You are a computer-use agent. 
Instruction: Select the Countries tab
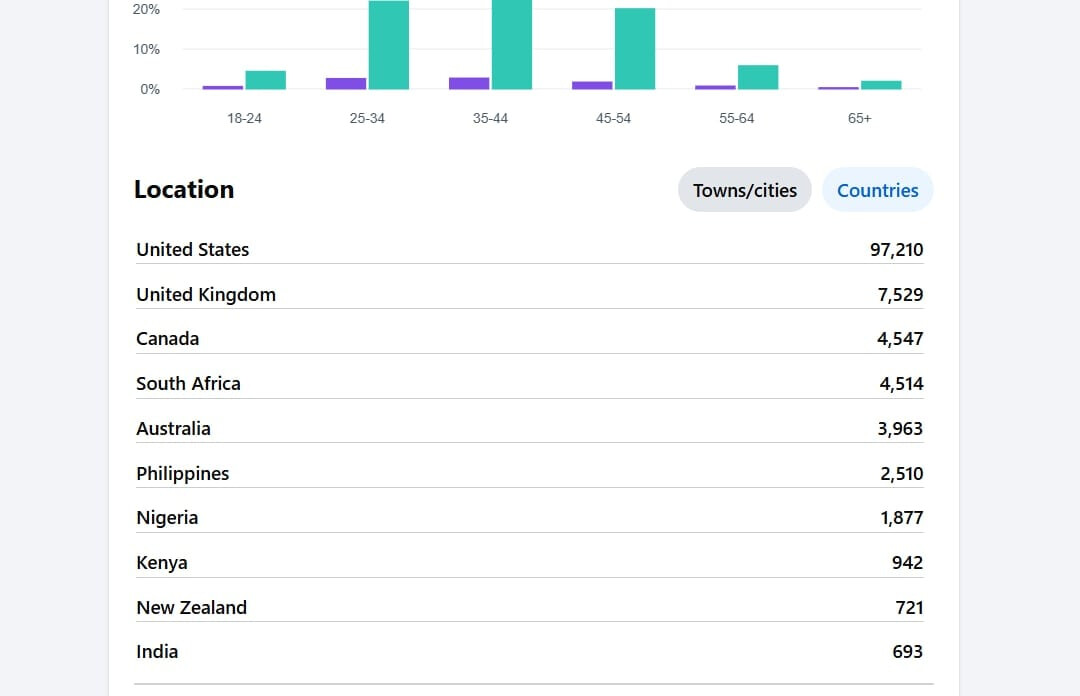click(x=878, y=190)
